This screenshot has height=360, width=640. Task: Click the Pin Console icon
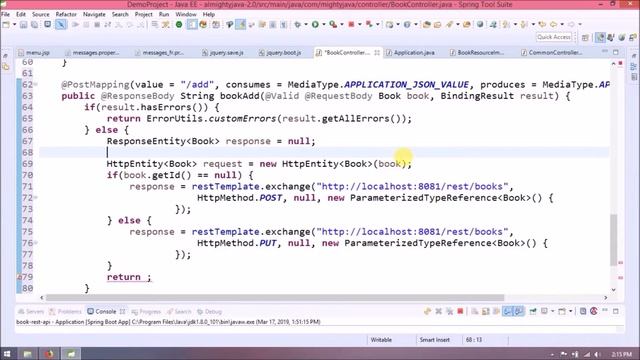(x=533, y=311)
